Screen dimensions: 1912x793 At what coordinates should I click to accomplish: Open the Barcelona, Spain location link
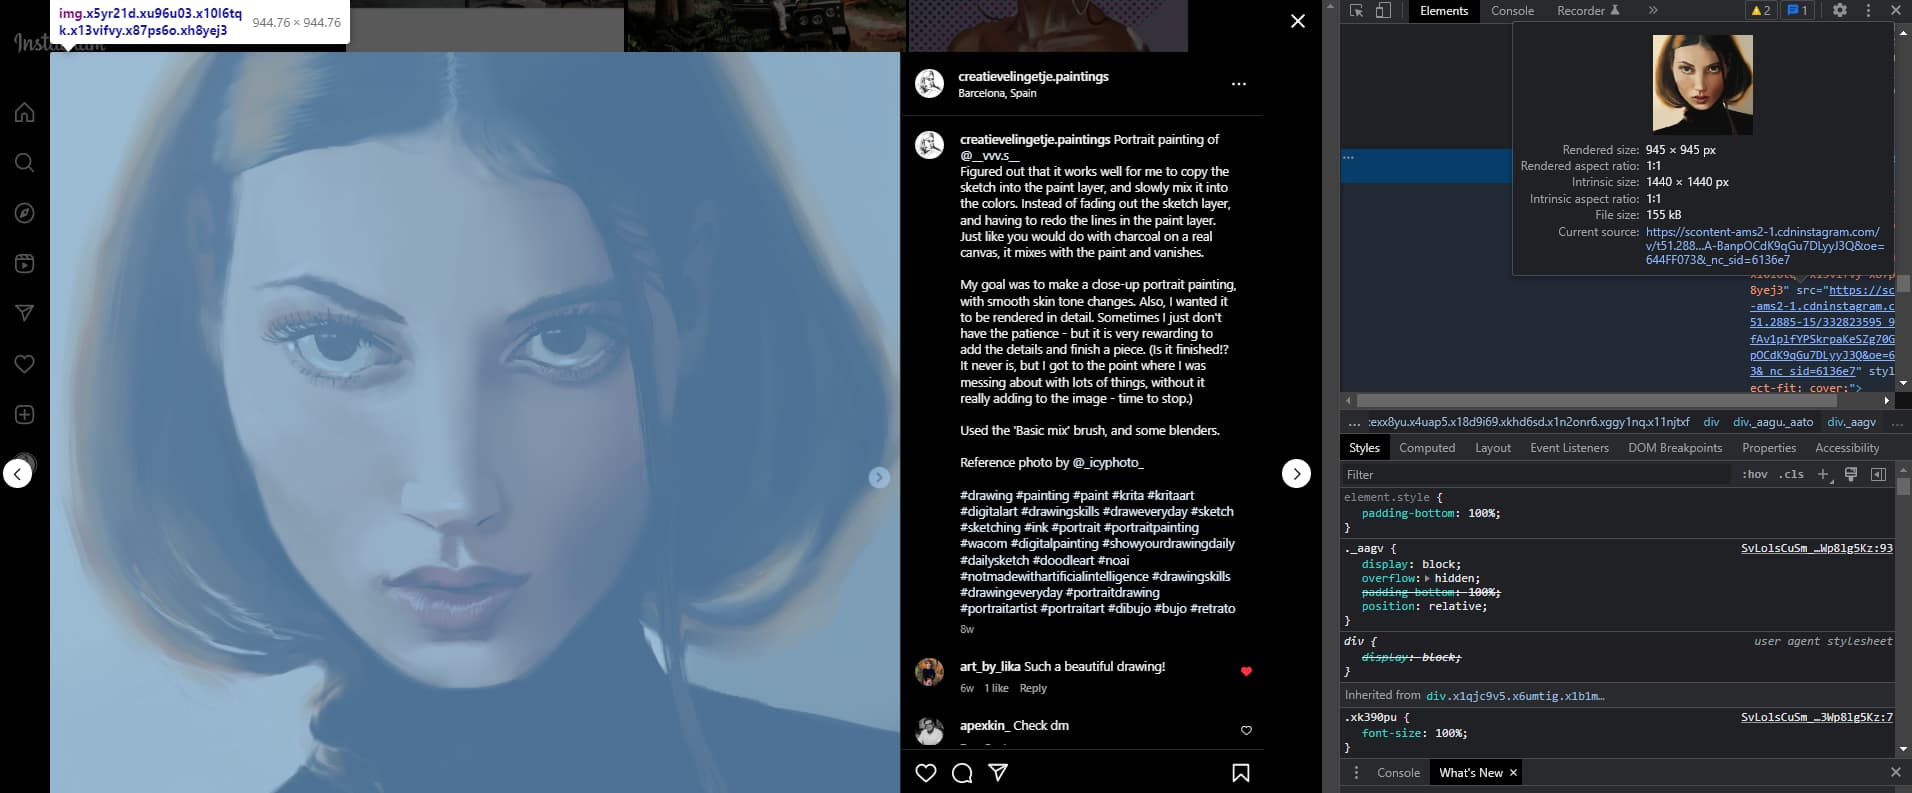(x=997, y=93)
